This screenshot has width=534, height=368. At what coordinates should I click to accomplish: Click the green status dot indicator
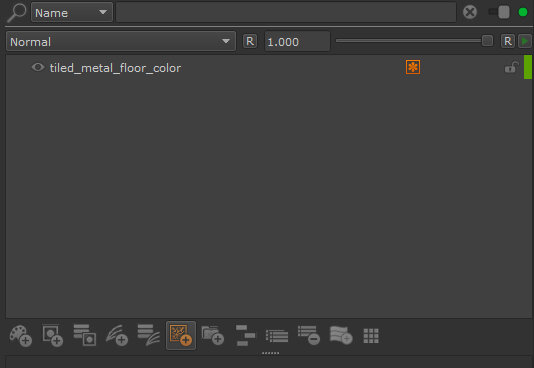click(523, 12)
